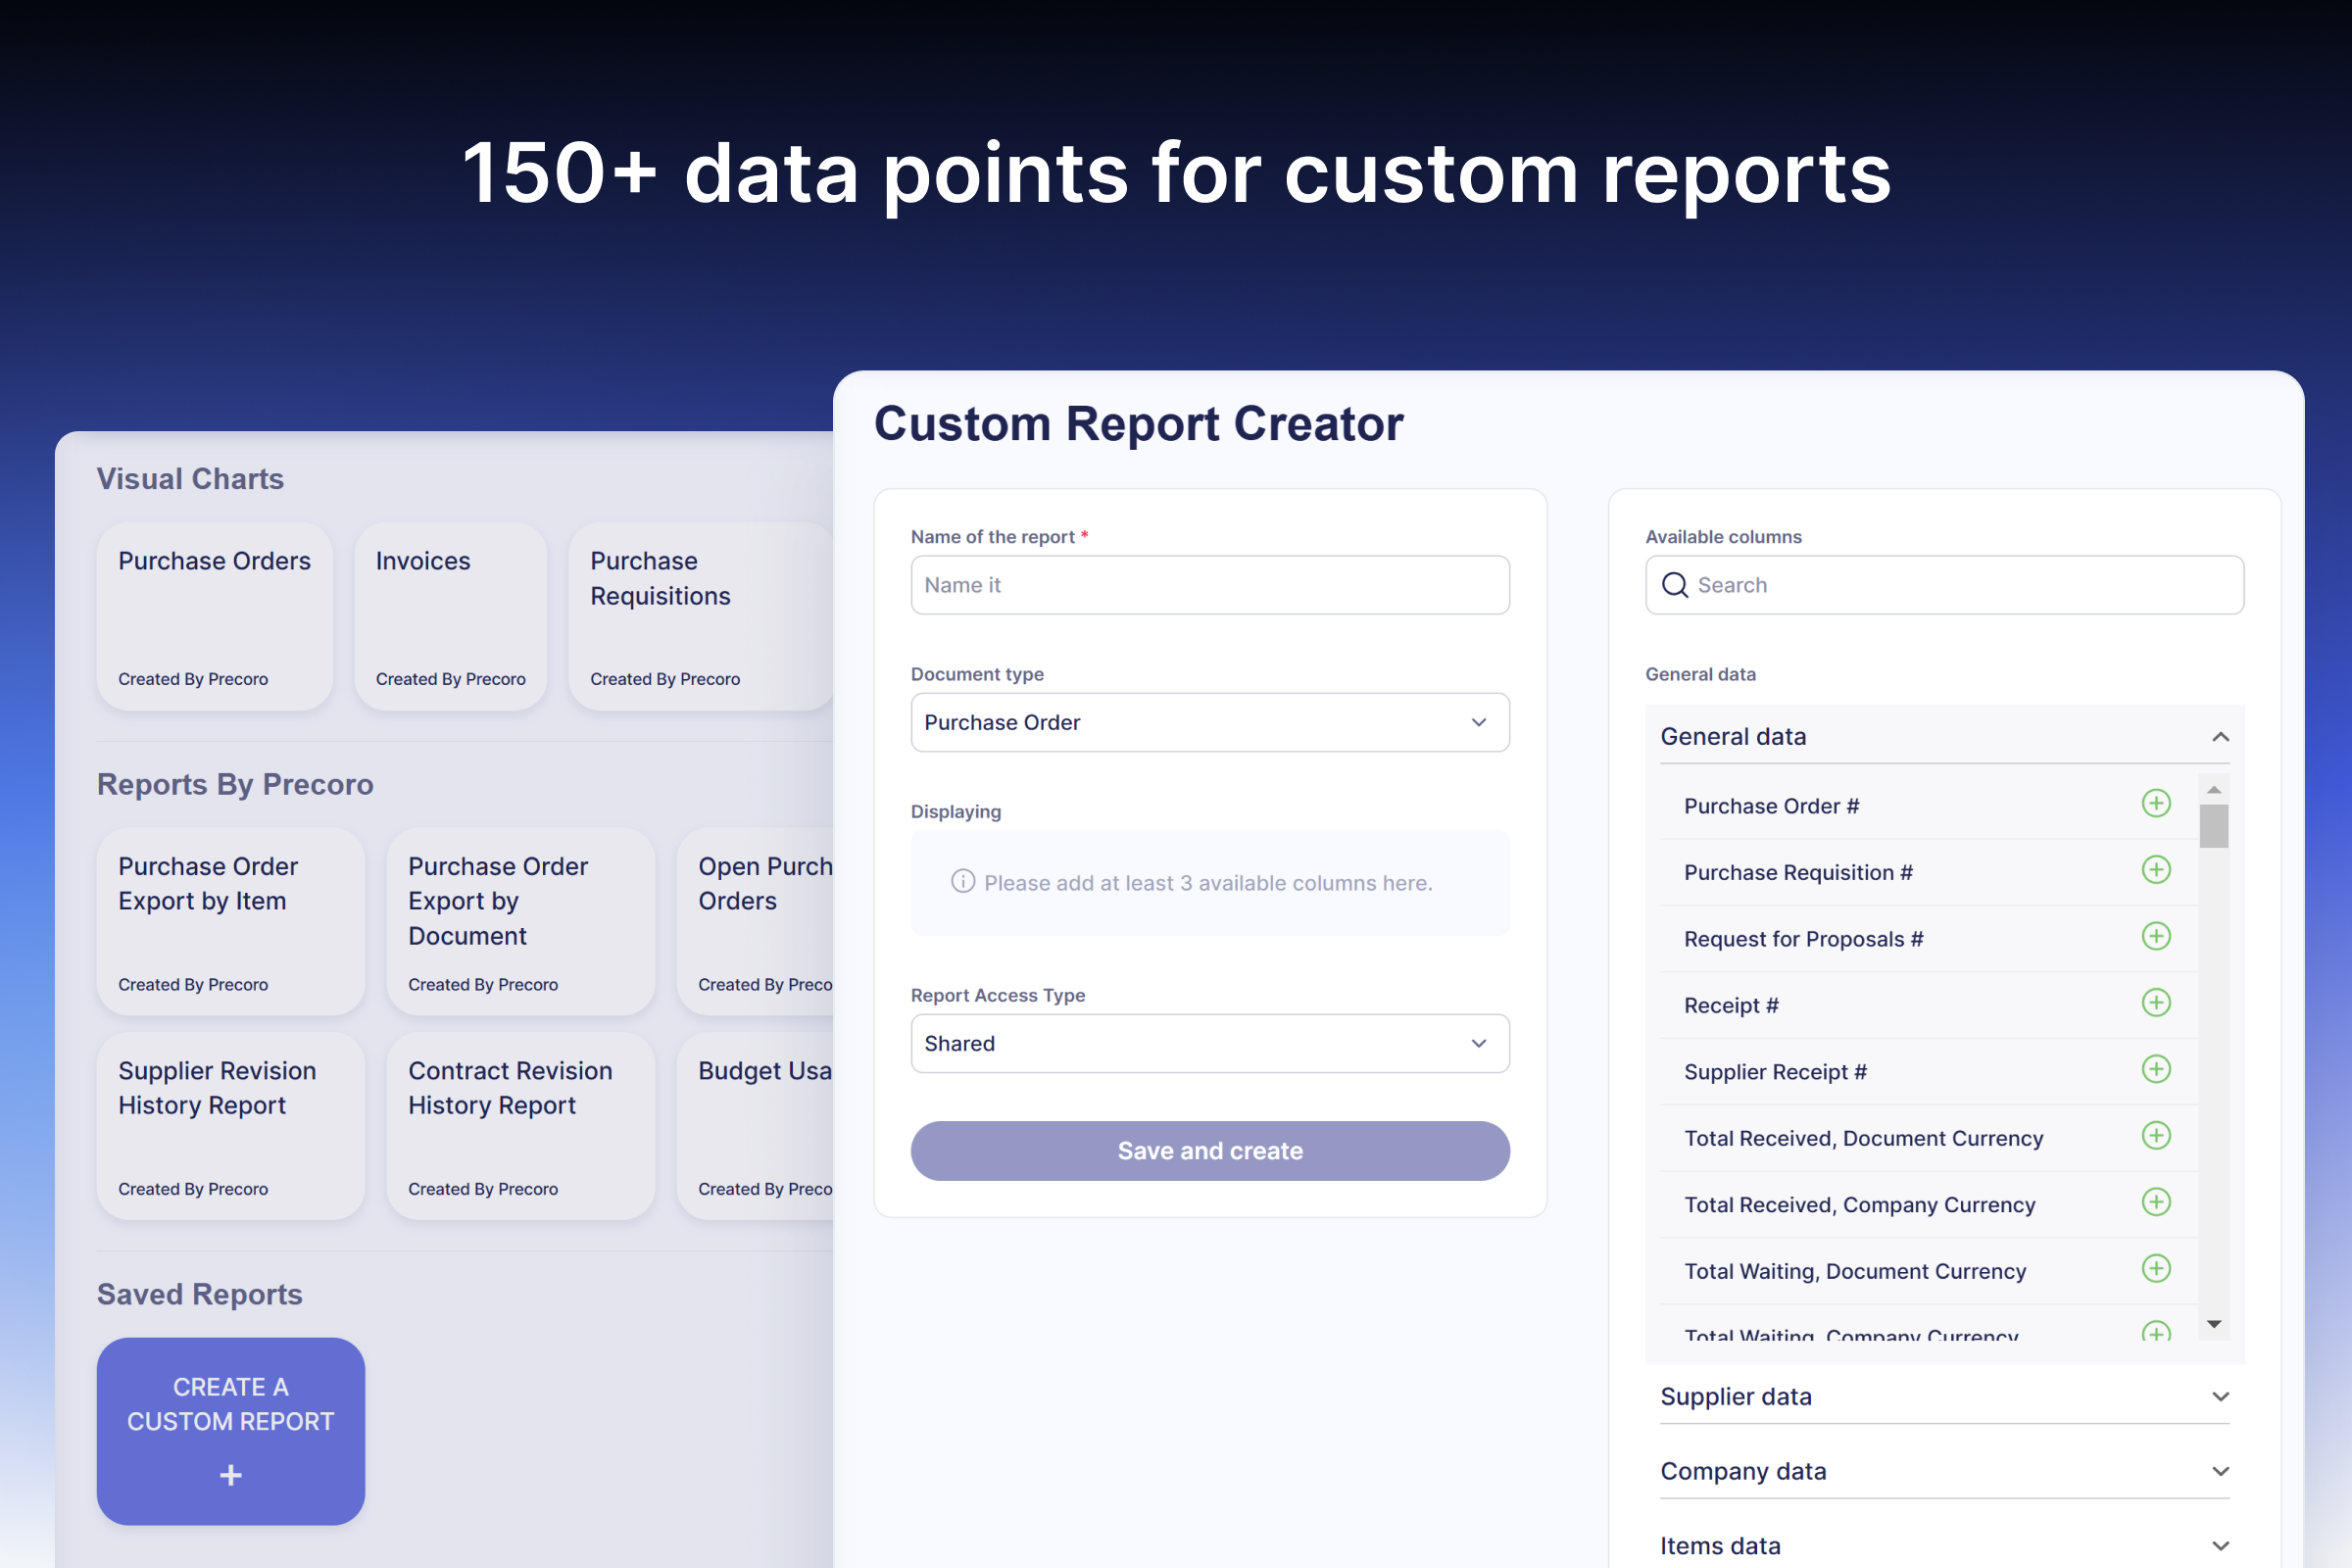Add Purchase Order # column with plus icon
Screen dimensions: 2352x1568
(2157, 803)
